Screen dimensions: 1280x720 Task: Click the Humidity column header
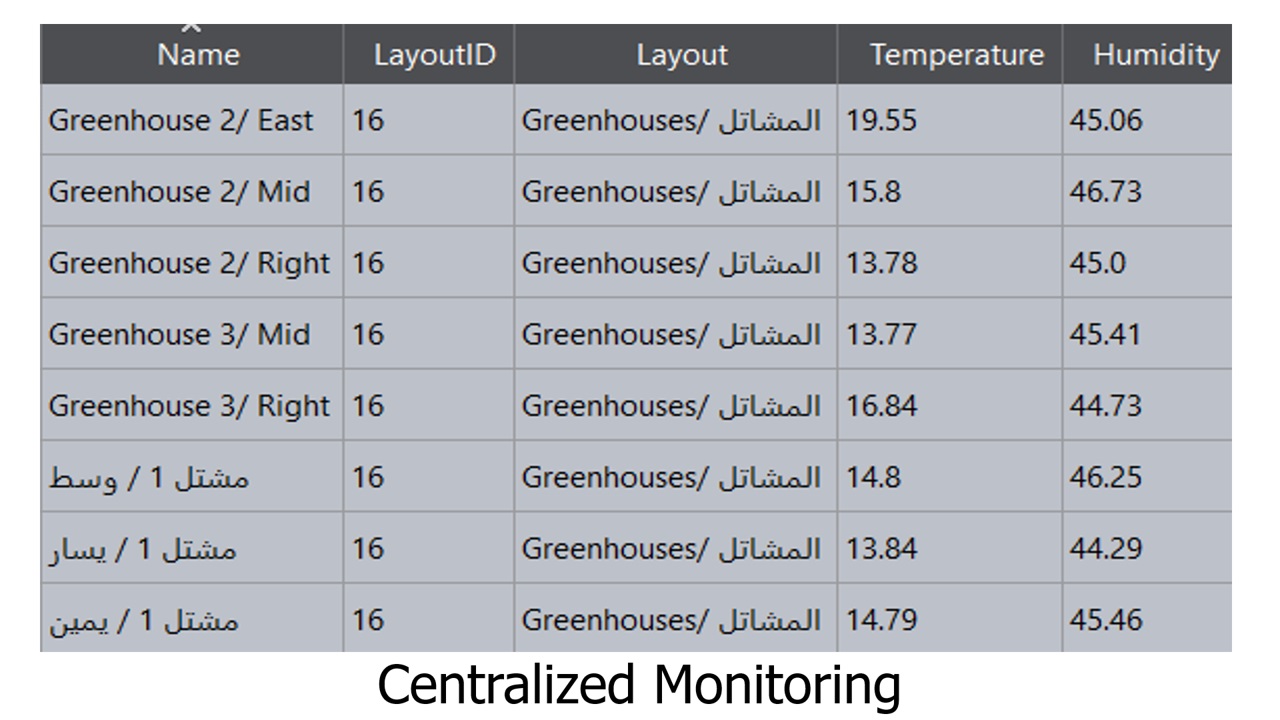point(1155,55)
